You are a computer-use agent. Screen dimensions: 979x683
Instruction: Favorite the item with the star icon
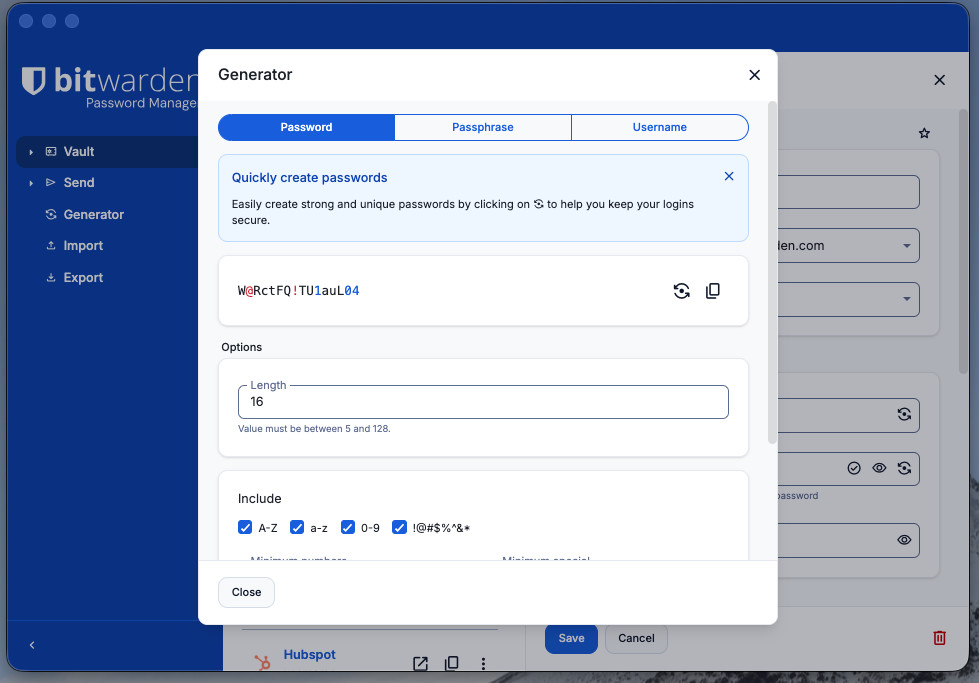point(924,133)
